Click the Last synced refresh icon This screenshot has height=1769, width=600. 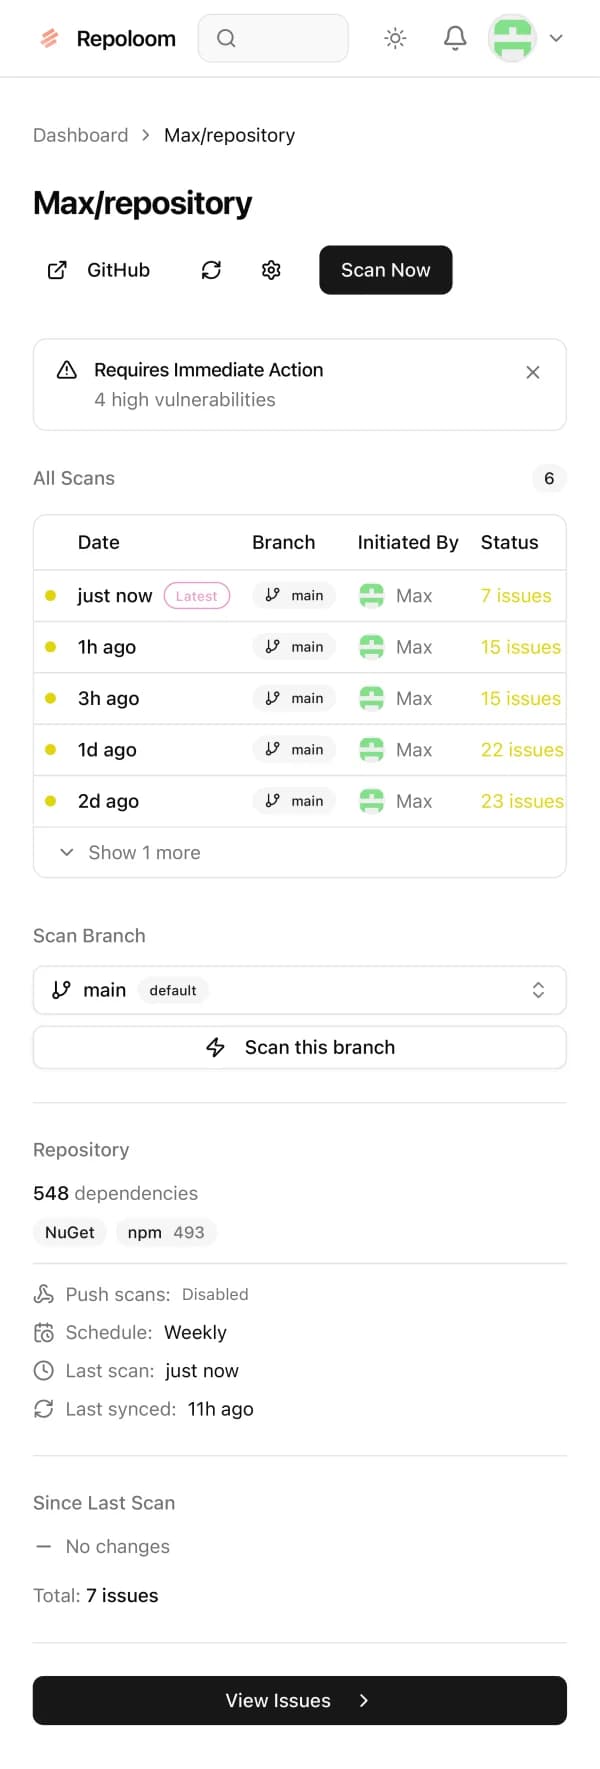pyautogui.click(x=43, y=1408)
